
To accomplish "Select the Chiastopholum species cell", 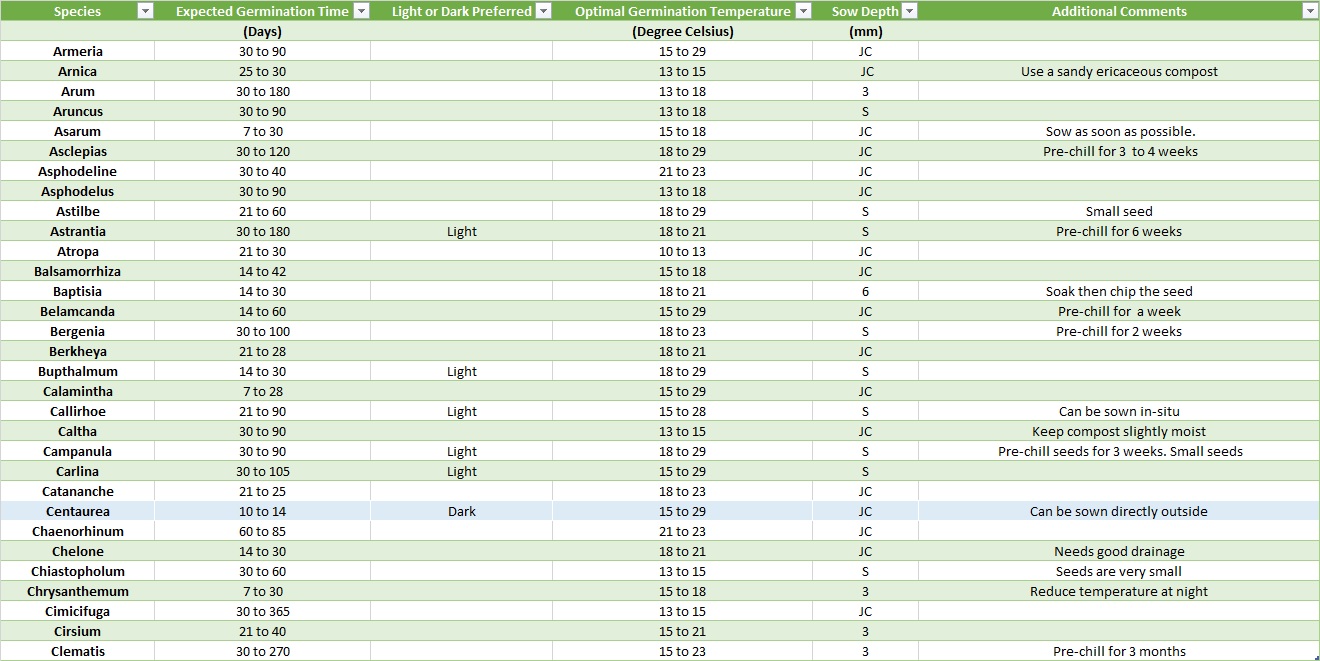I will point(78,571).
